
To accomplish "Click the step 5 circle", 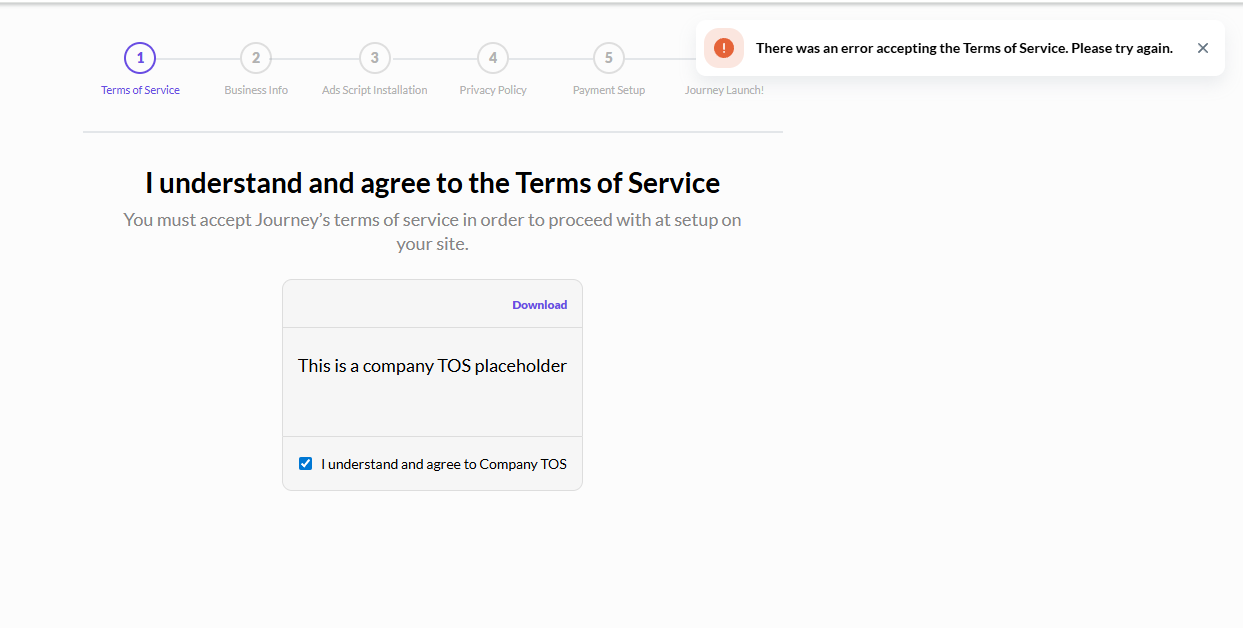I will tap(609, 58).
